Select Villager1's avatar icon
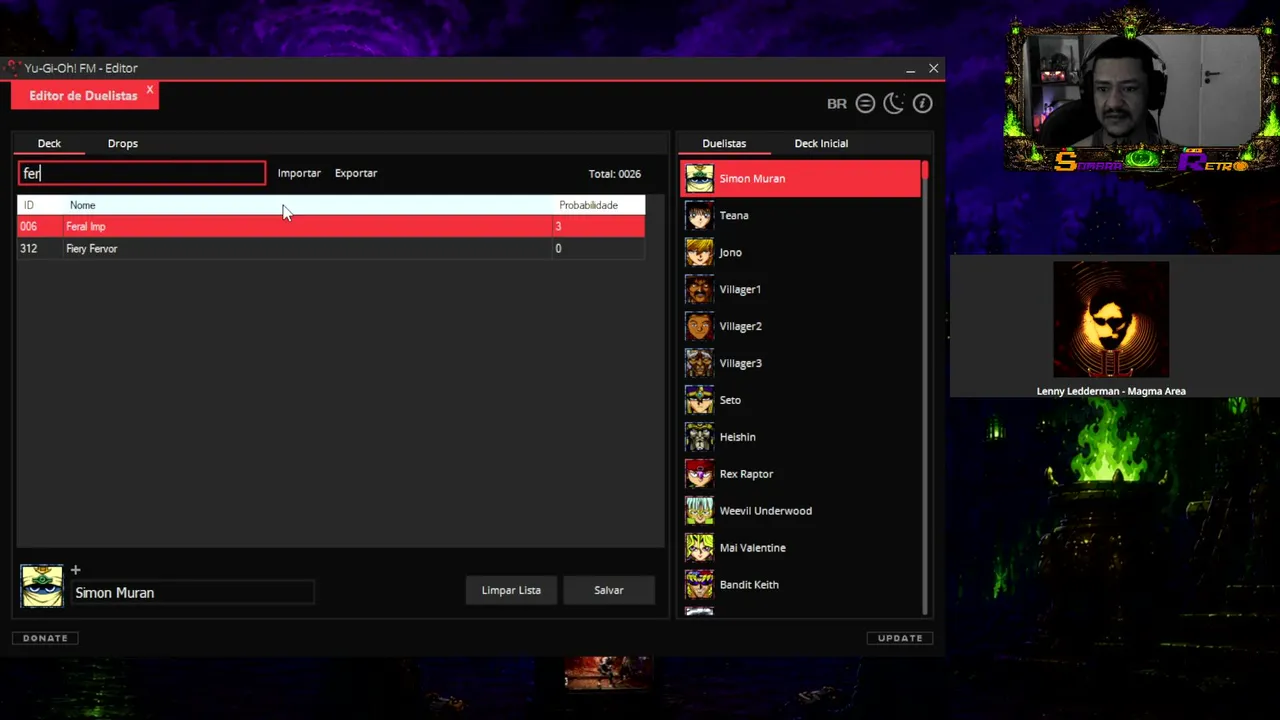 pyautogui.click(x=699, y=290)
